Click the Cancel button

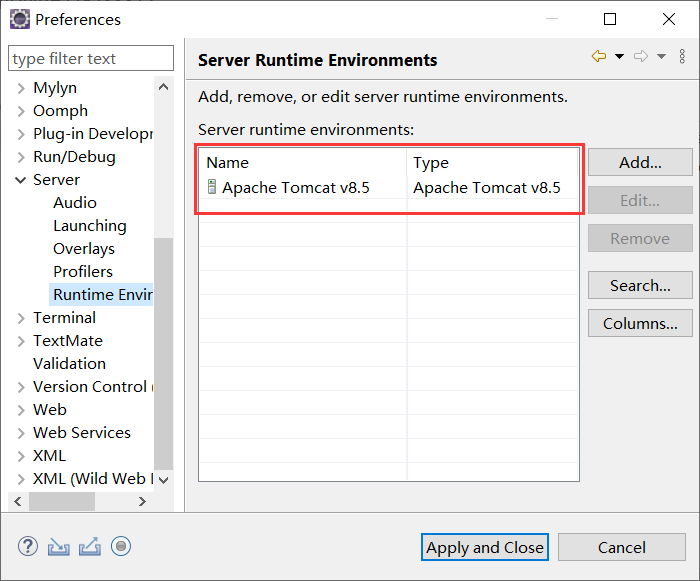(622, 547)
